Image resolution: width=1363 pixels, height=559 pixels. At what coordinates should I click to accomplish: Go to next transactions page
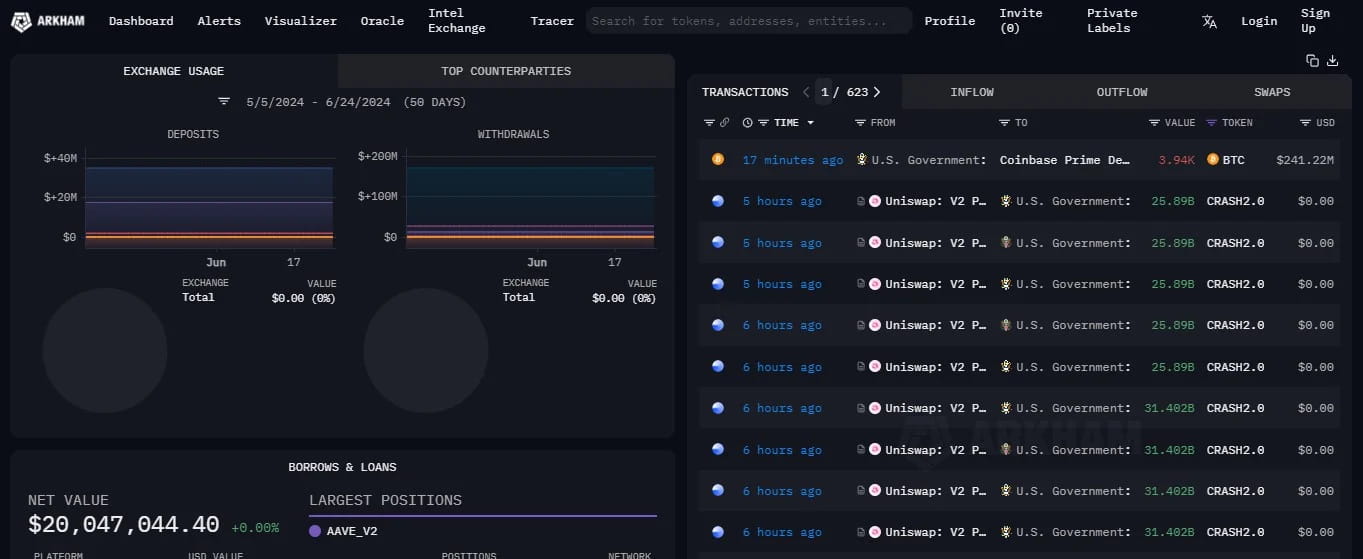point(877,92)
